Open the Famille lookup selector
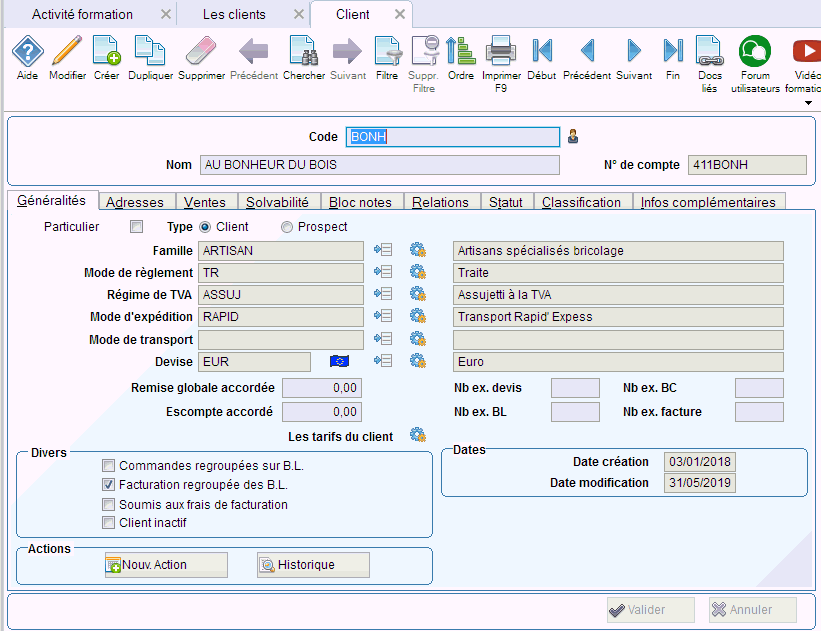The image size is (821, 631). (384, 250)
